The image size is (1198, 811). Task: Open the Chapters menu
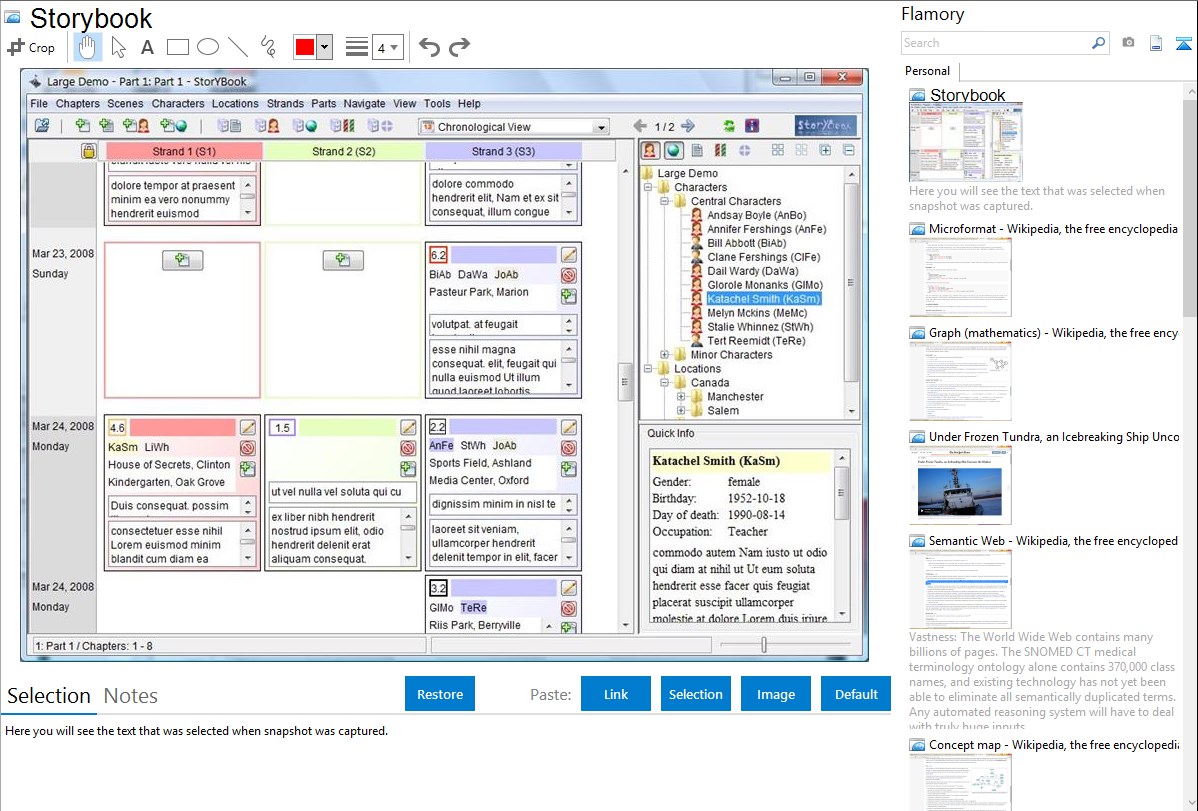(77, 103)
